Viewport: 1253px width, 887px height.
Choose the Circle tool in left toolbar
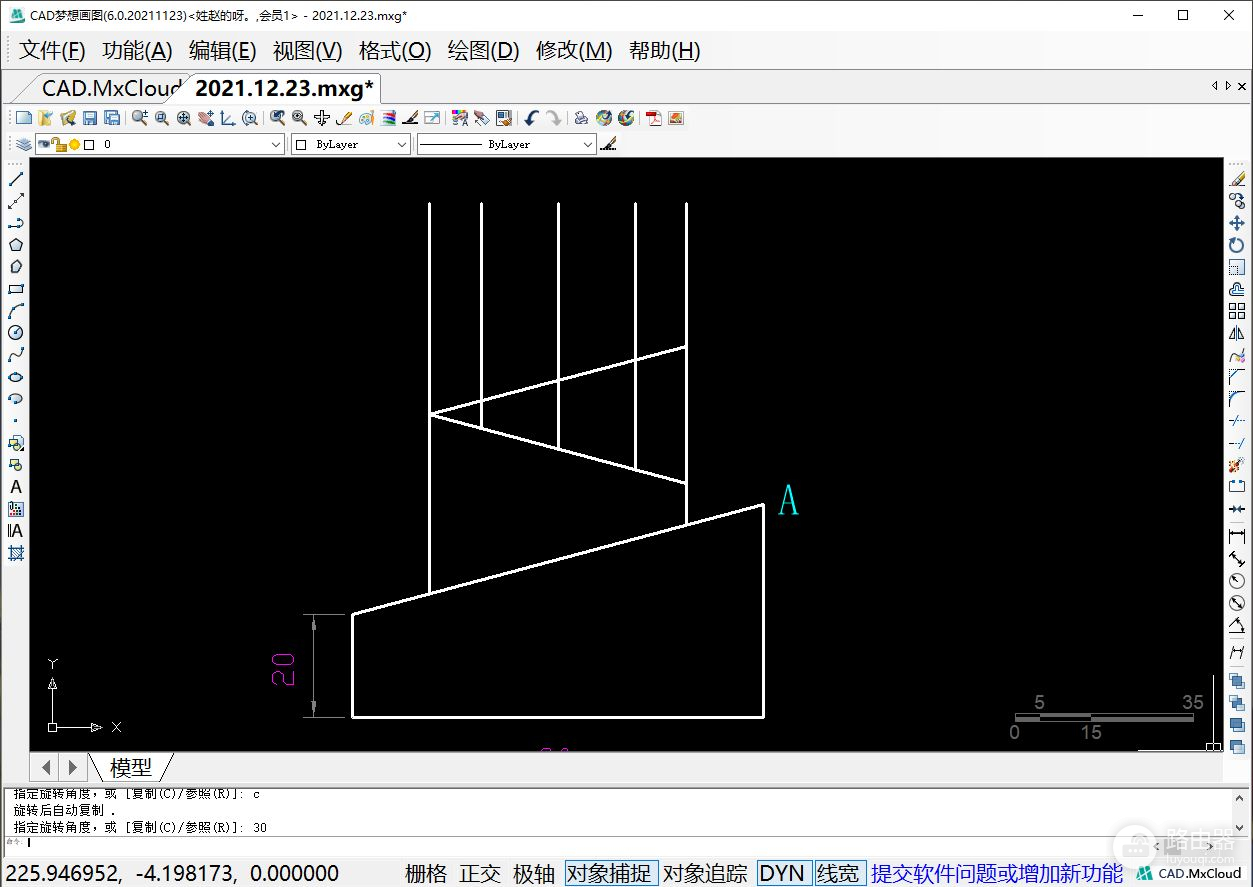(16, 333)
